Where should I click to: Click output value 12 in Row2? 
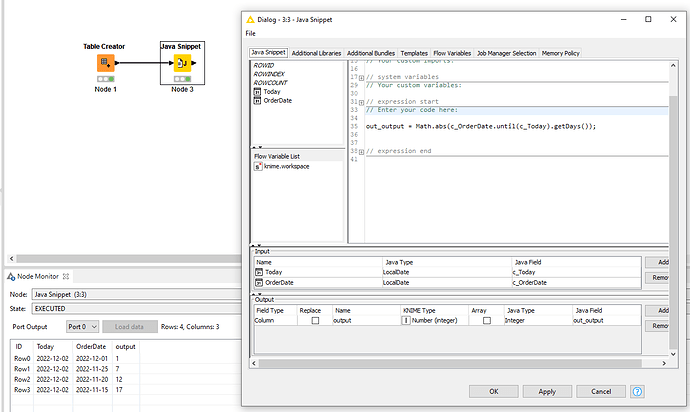coord(119,379)
